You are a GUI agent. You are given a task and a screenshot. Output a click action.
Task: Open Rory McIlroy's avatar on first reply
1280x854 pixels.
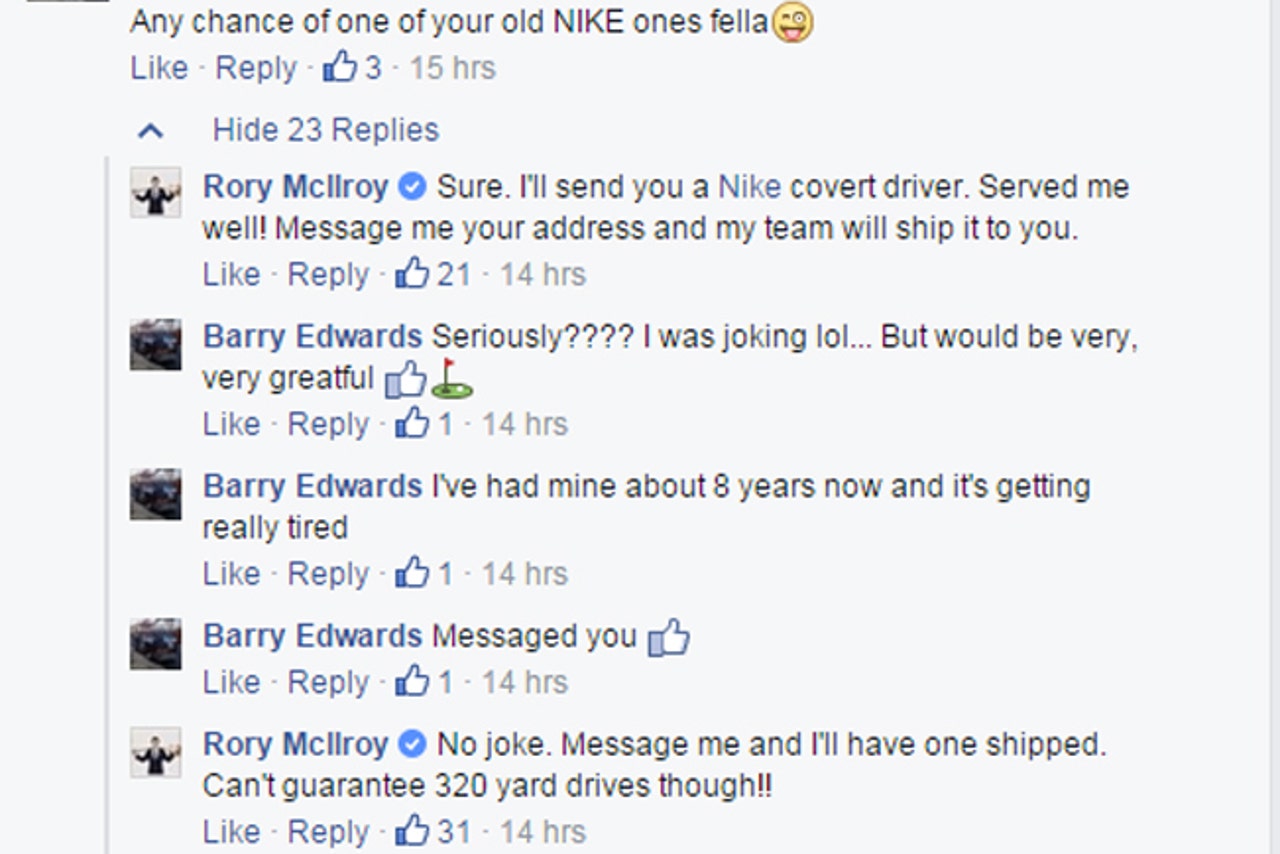(x=156, y=192)
